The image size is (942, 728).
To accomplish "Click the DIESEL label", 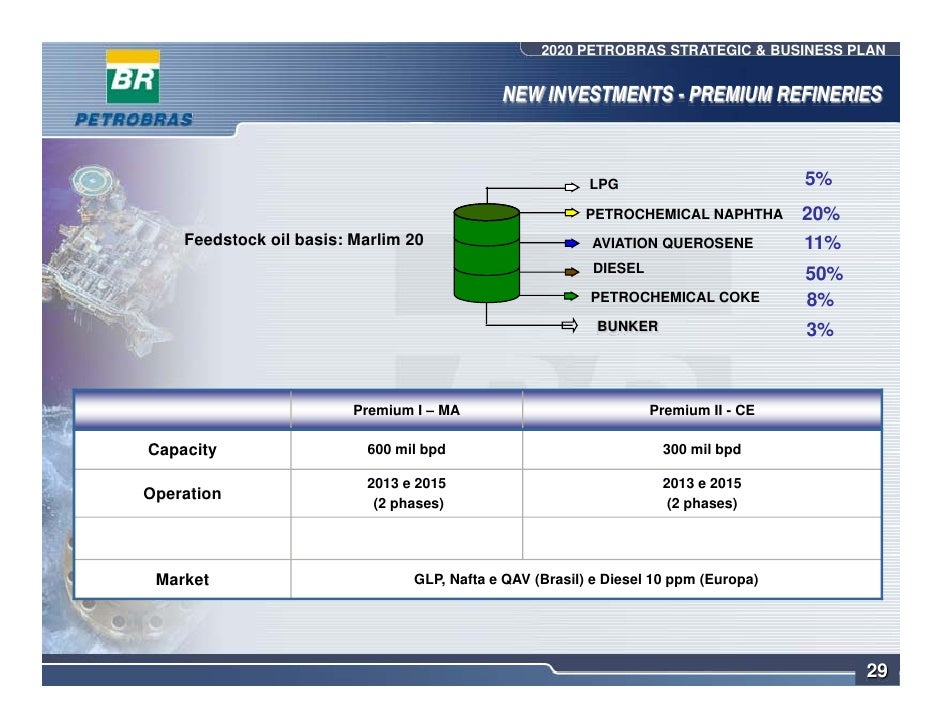I will click(x=618, y=268).
